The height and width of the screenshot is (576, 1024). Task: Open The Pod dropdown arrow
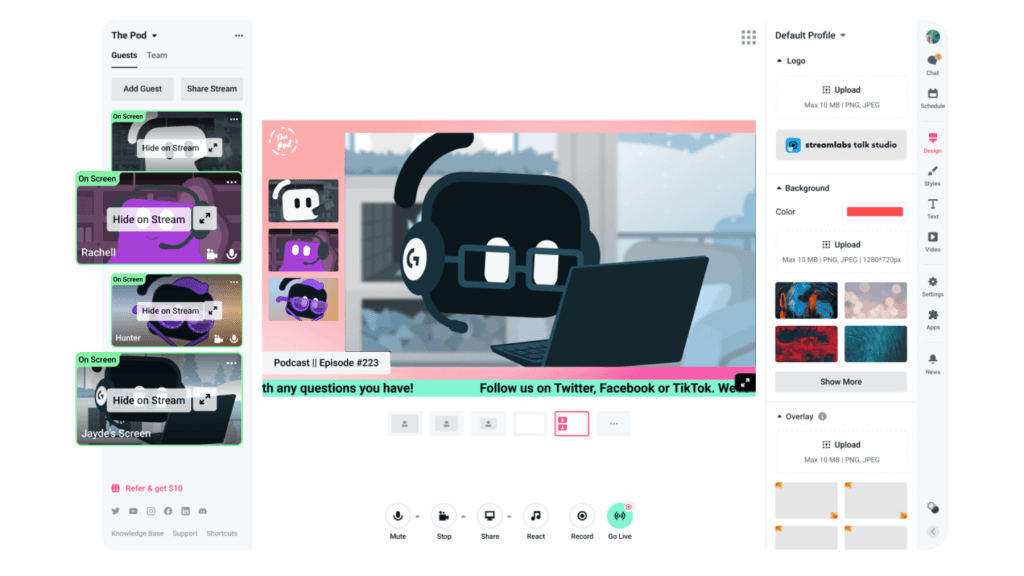tap(155, 36)
